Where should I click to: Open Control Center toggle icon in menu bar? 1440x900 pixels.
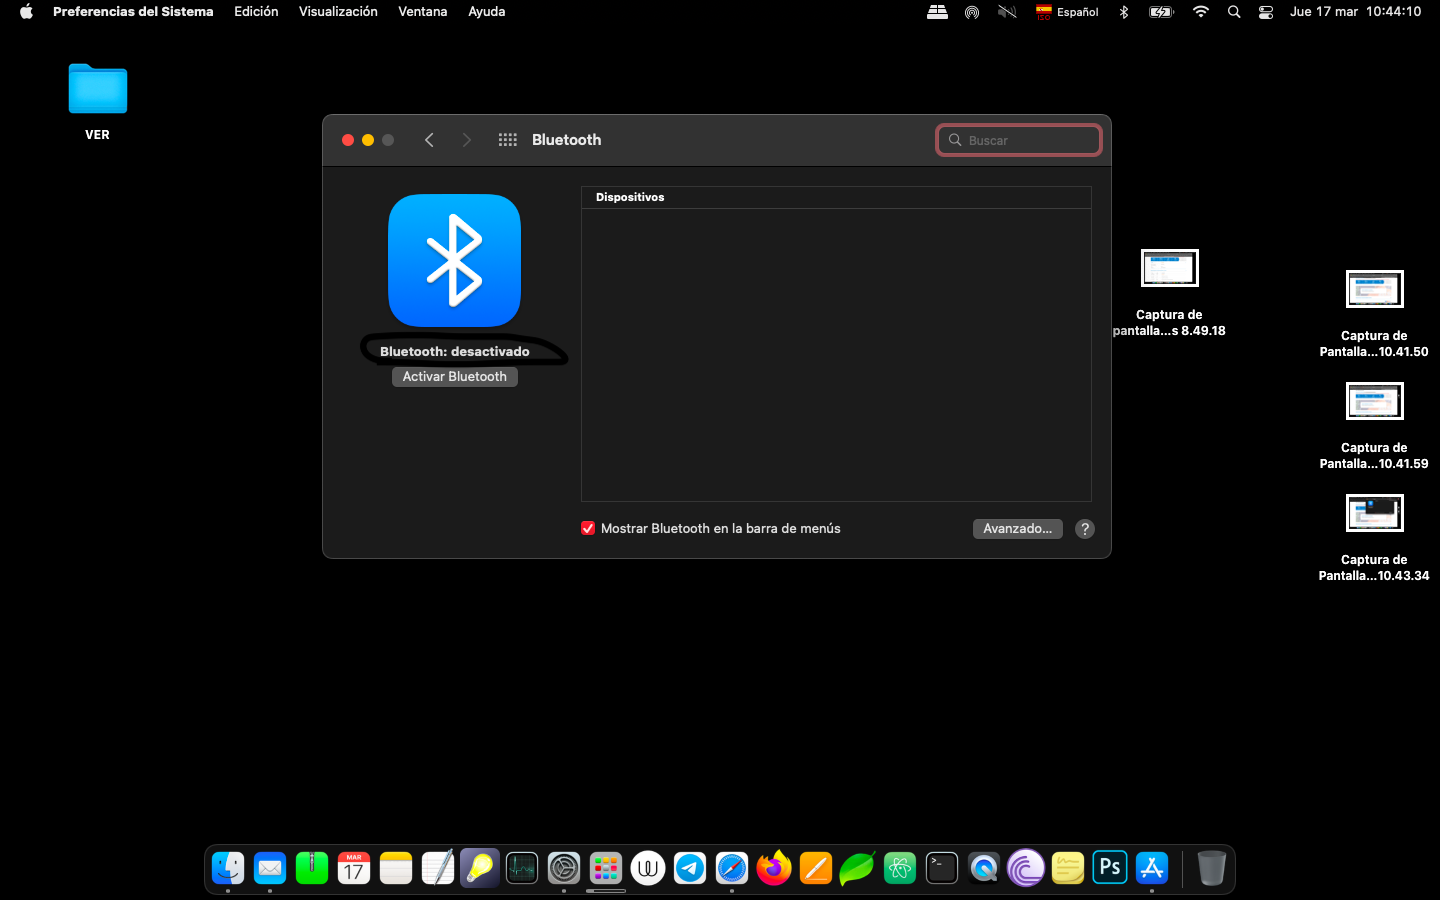pos(1266,12)
